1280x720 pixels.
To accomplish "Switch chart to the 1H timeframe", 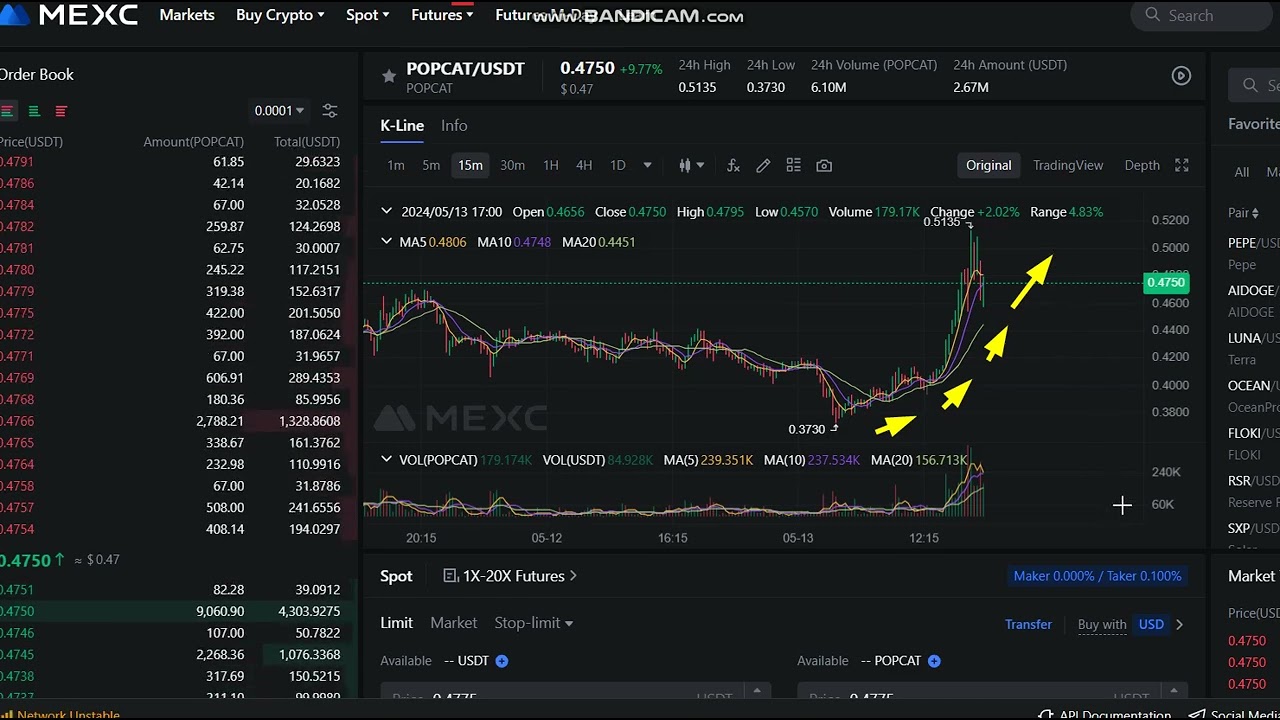I will 550,165.
